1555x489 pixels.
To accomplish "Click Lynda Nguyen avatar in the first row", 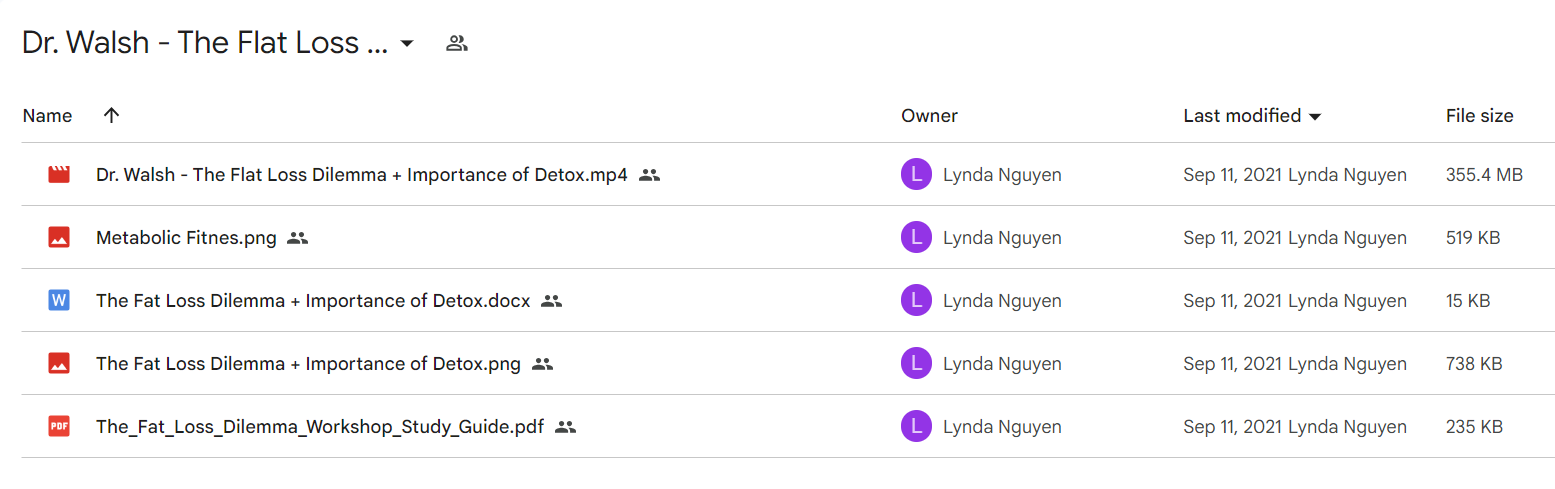I will click(916, 175).
